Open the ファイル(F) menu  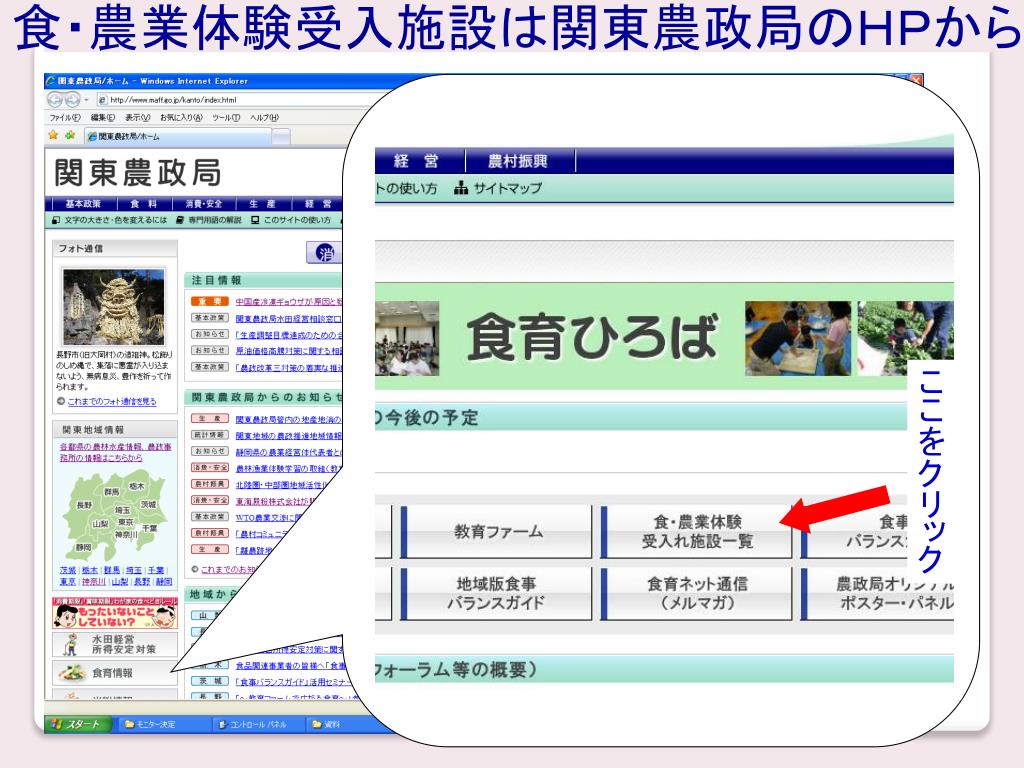65,118
